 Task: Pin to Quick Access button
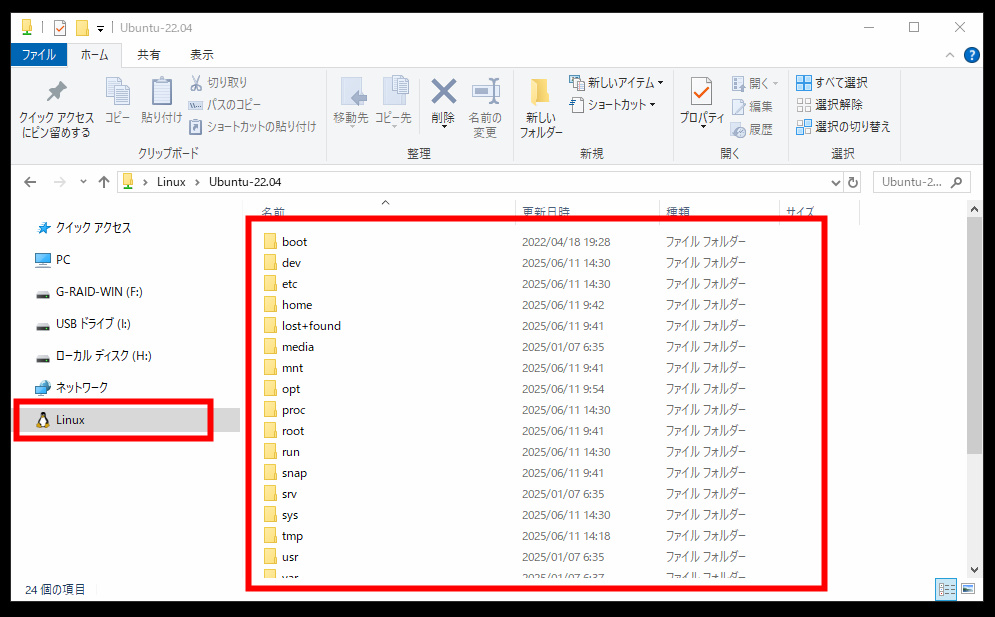pyautogui.click(x=56, y=109)
